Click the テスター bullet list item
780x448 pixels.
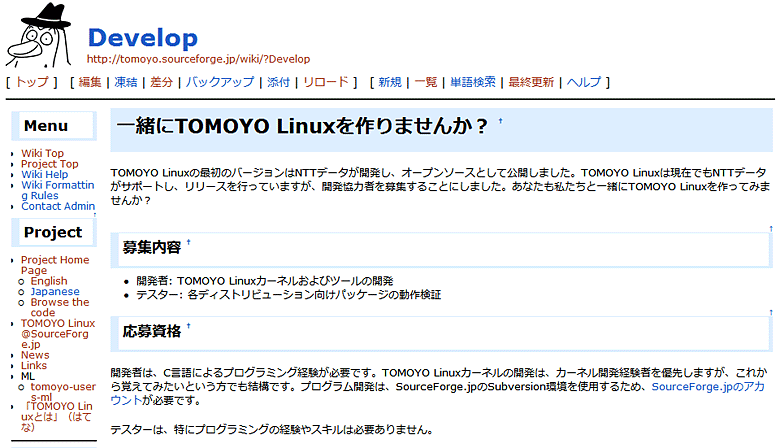[x=289, y=295]
